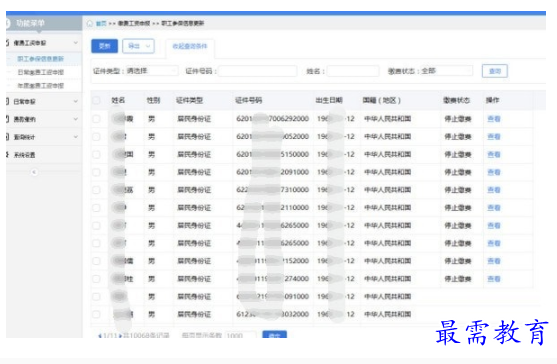Expand the 日常申报 sidebar section chevron
The width and height of the screenshot is (557, 364).
(x=76, y=102)
